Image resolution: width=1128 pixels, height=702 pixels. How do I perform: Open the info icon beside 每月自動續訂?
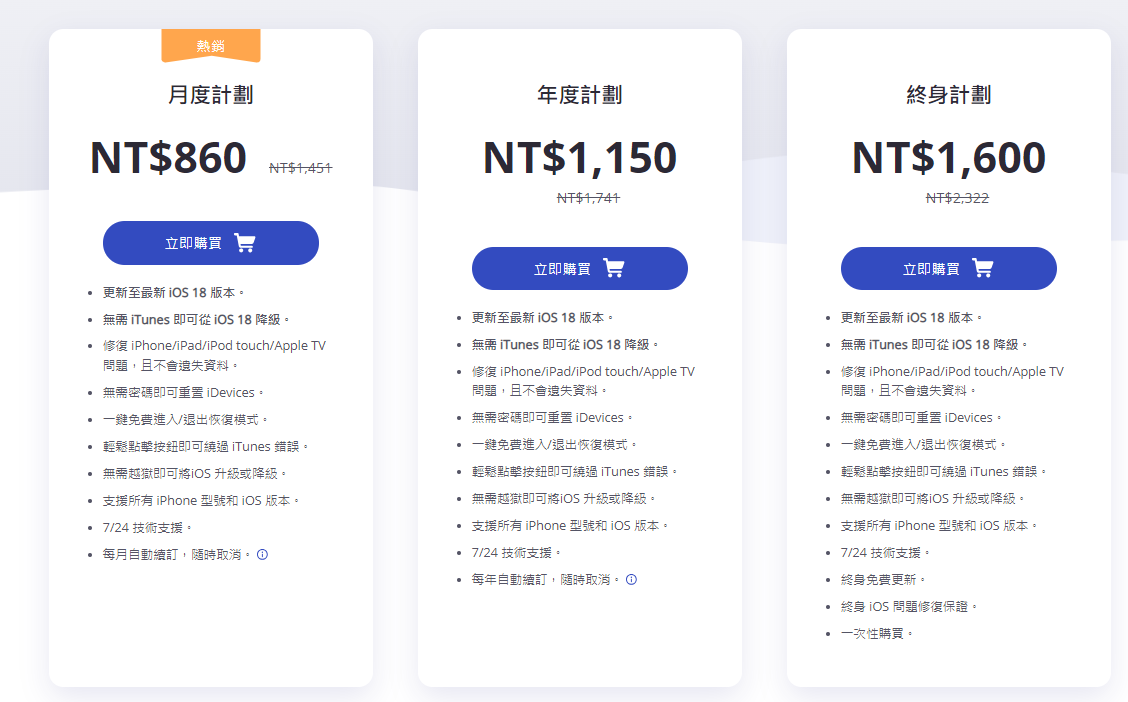pos(262,554)
